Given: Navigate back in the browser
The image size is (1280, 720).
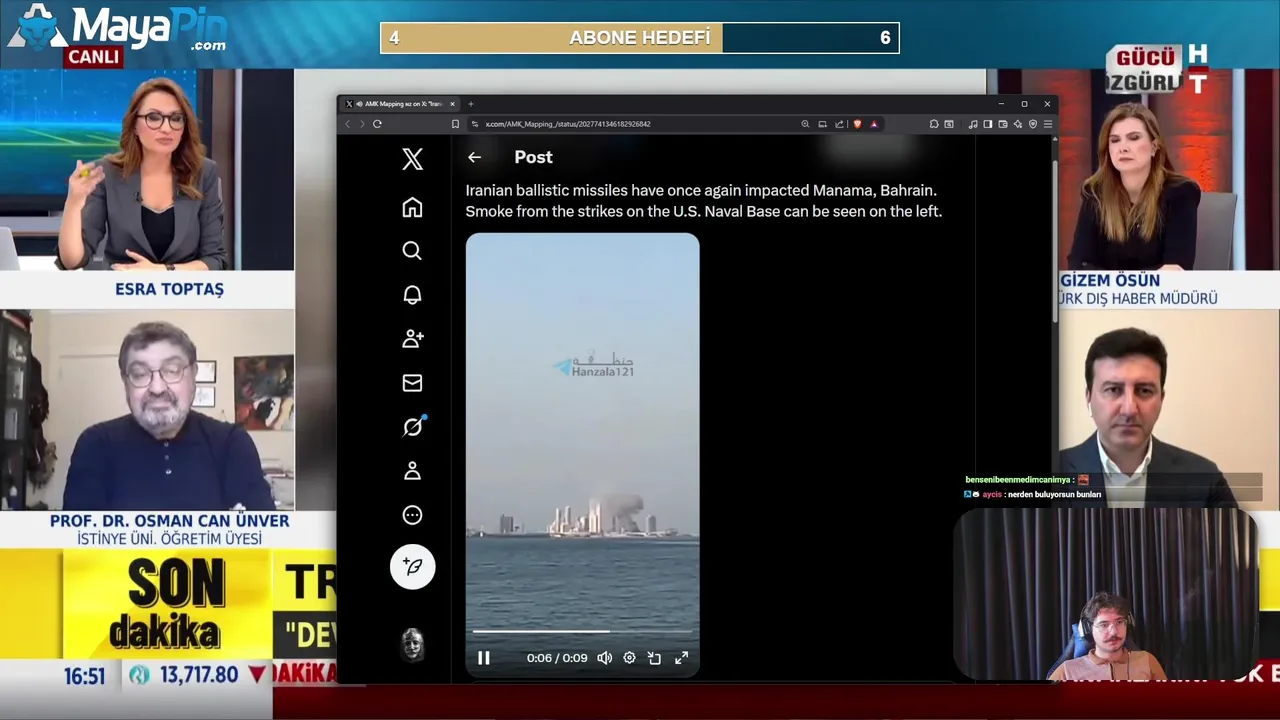Looking at the screenshot, I should point(348,124).
